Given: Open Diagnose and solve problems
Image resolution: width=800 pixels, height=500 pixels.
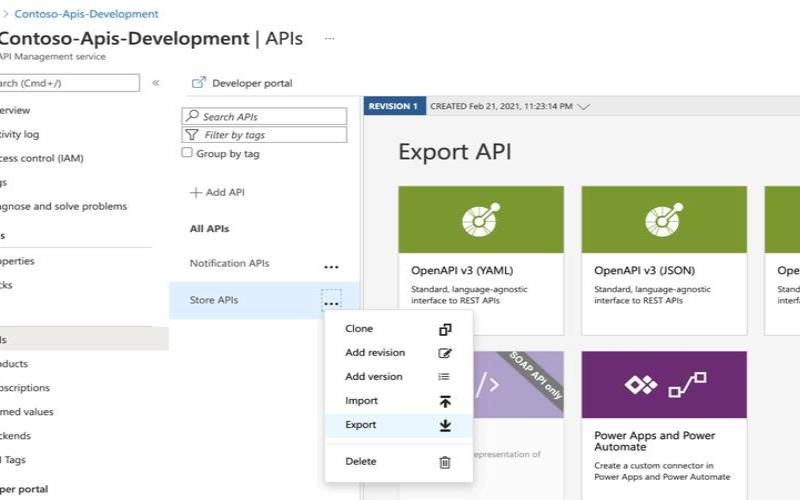Looking at the screenshot, I should coord(63,206).
